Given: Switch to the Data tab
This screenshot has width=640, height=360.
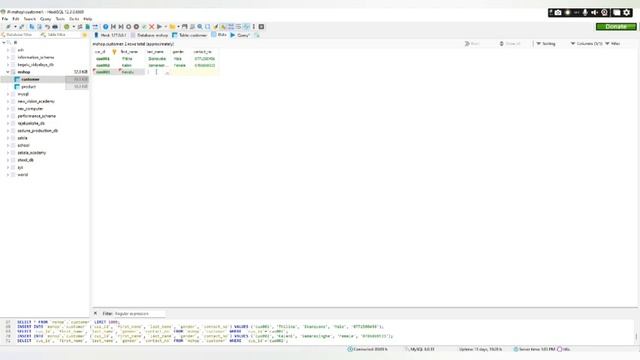Looking at the screenshot, I should pos(219,35).
